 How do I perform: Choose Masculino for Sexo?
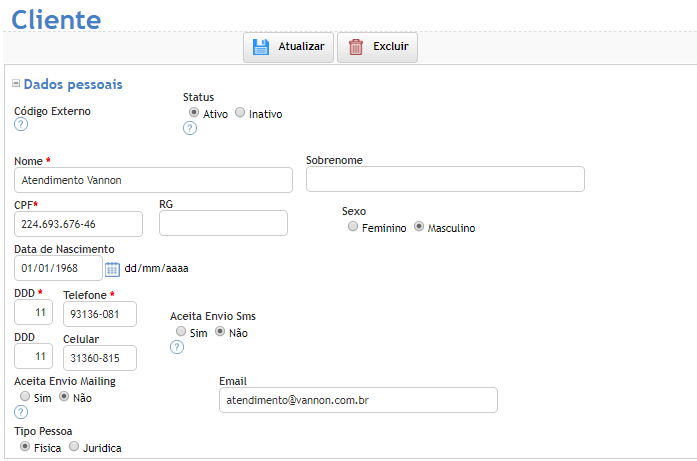pos(419,226)
